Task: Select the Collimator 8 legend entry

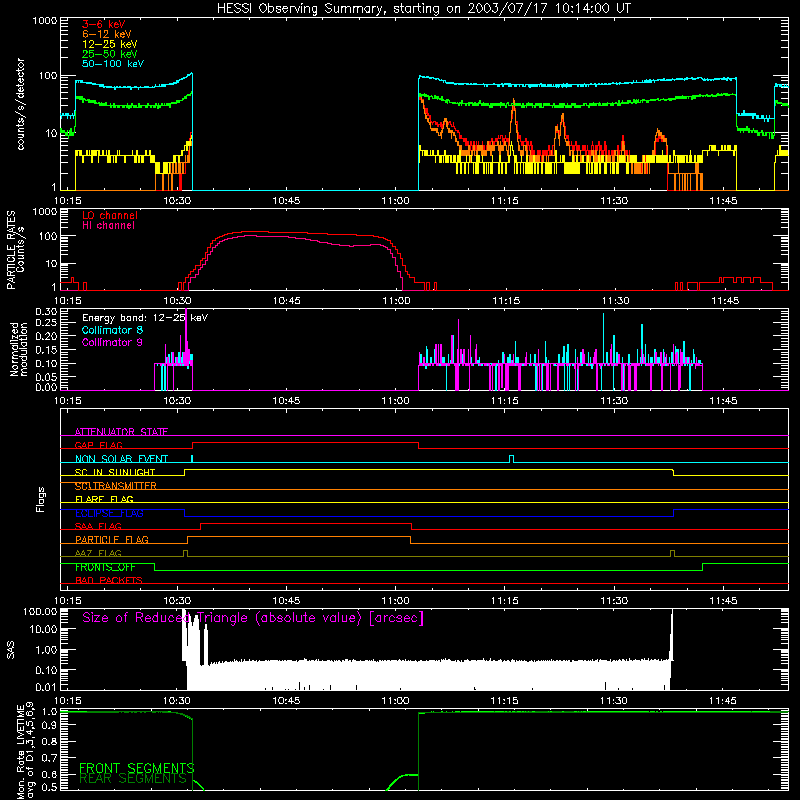Action: (x=112, y=330)
